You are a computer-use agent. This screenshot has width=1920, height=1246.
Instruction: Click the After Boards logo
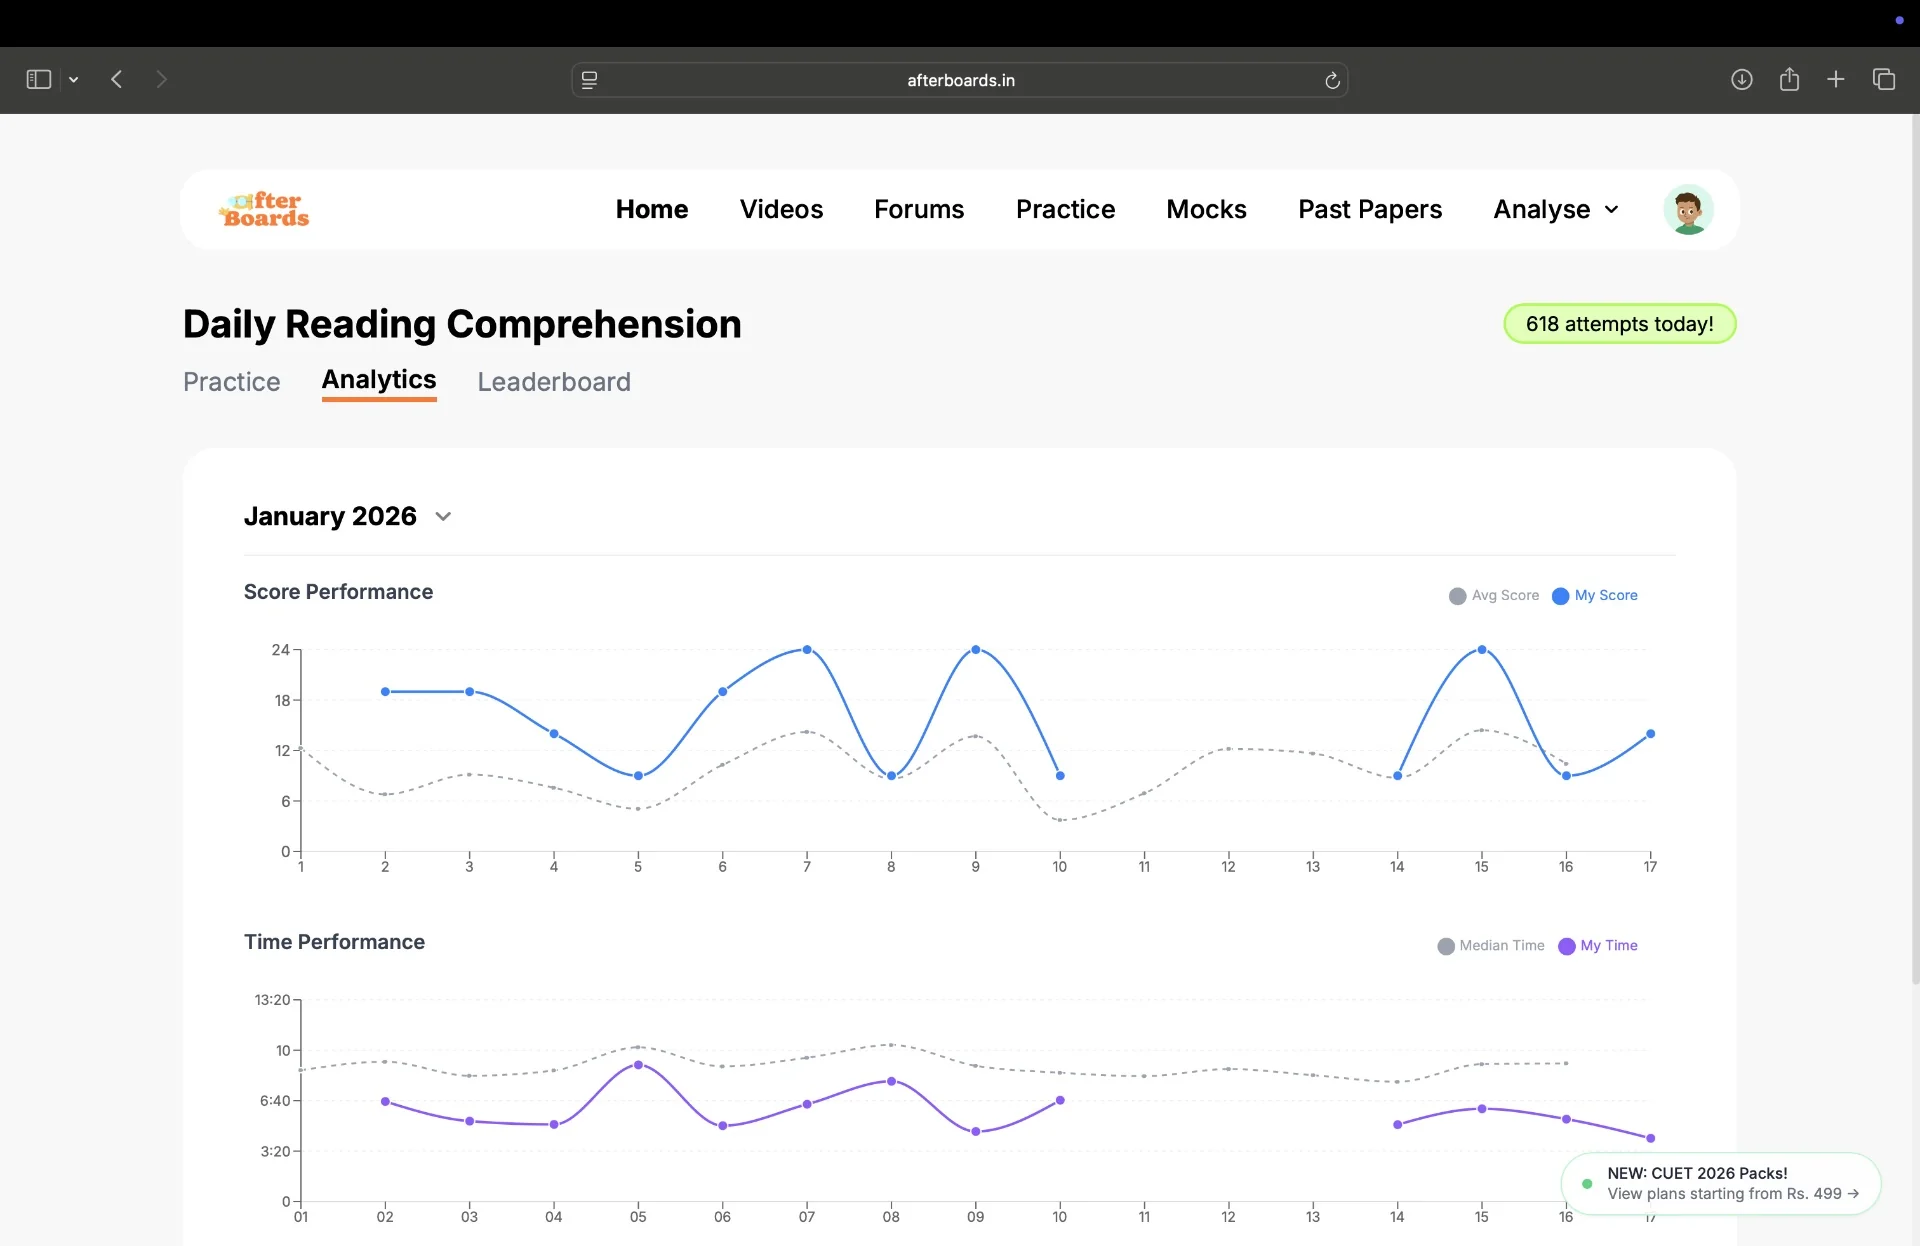(265, 209)
